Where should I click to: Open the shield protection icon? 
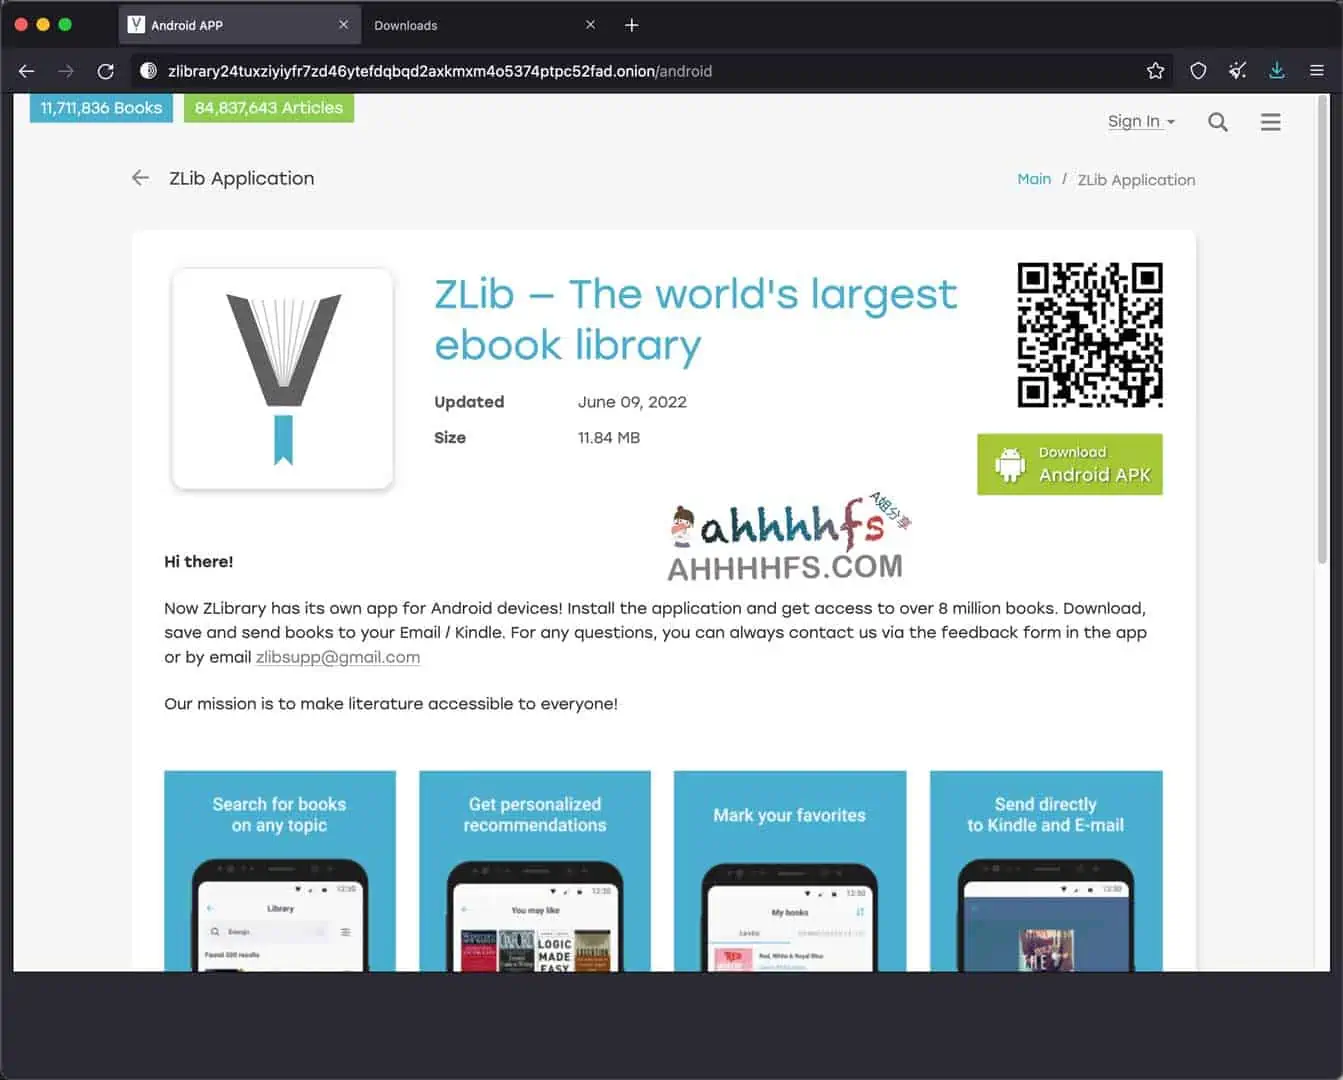tap(1197, 71)
